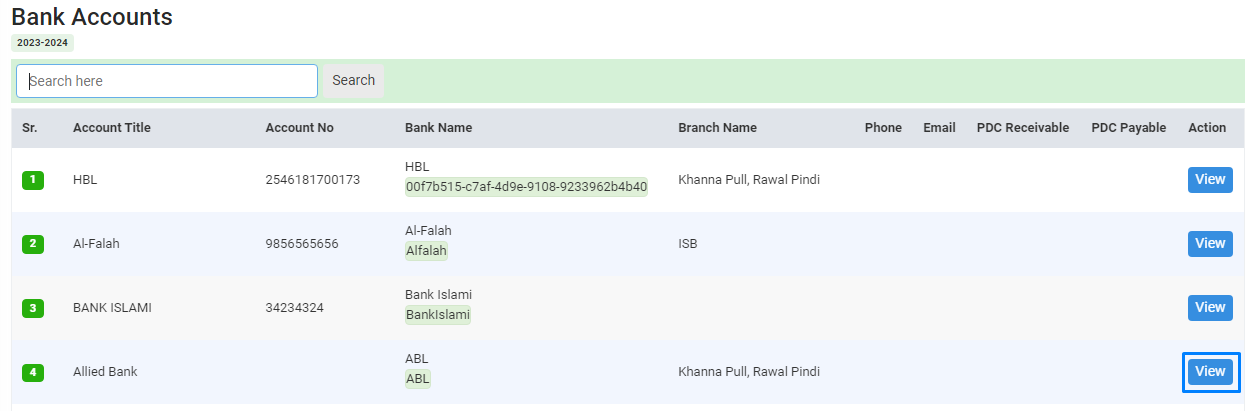Viewport: 1257px width, 411px height.
Task: Click account number 2546181700173
Action: pyautogui.click(x=312, y=180)
